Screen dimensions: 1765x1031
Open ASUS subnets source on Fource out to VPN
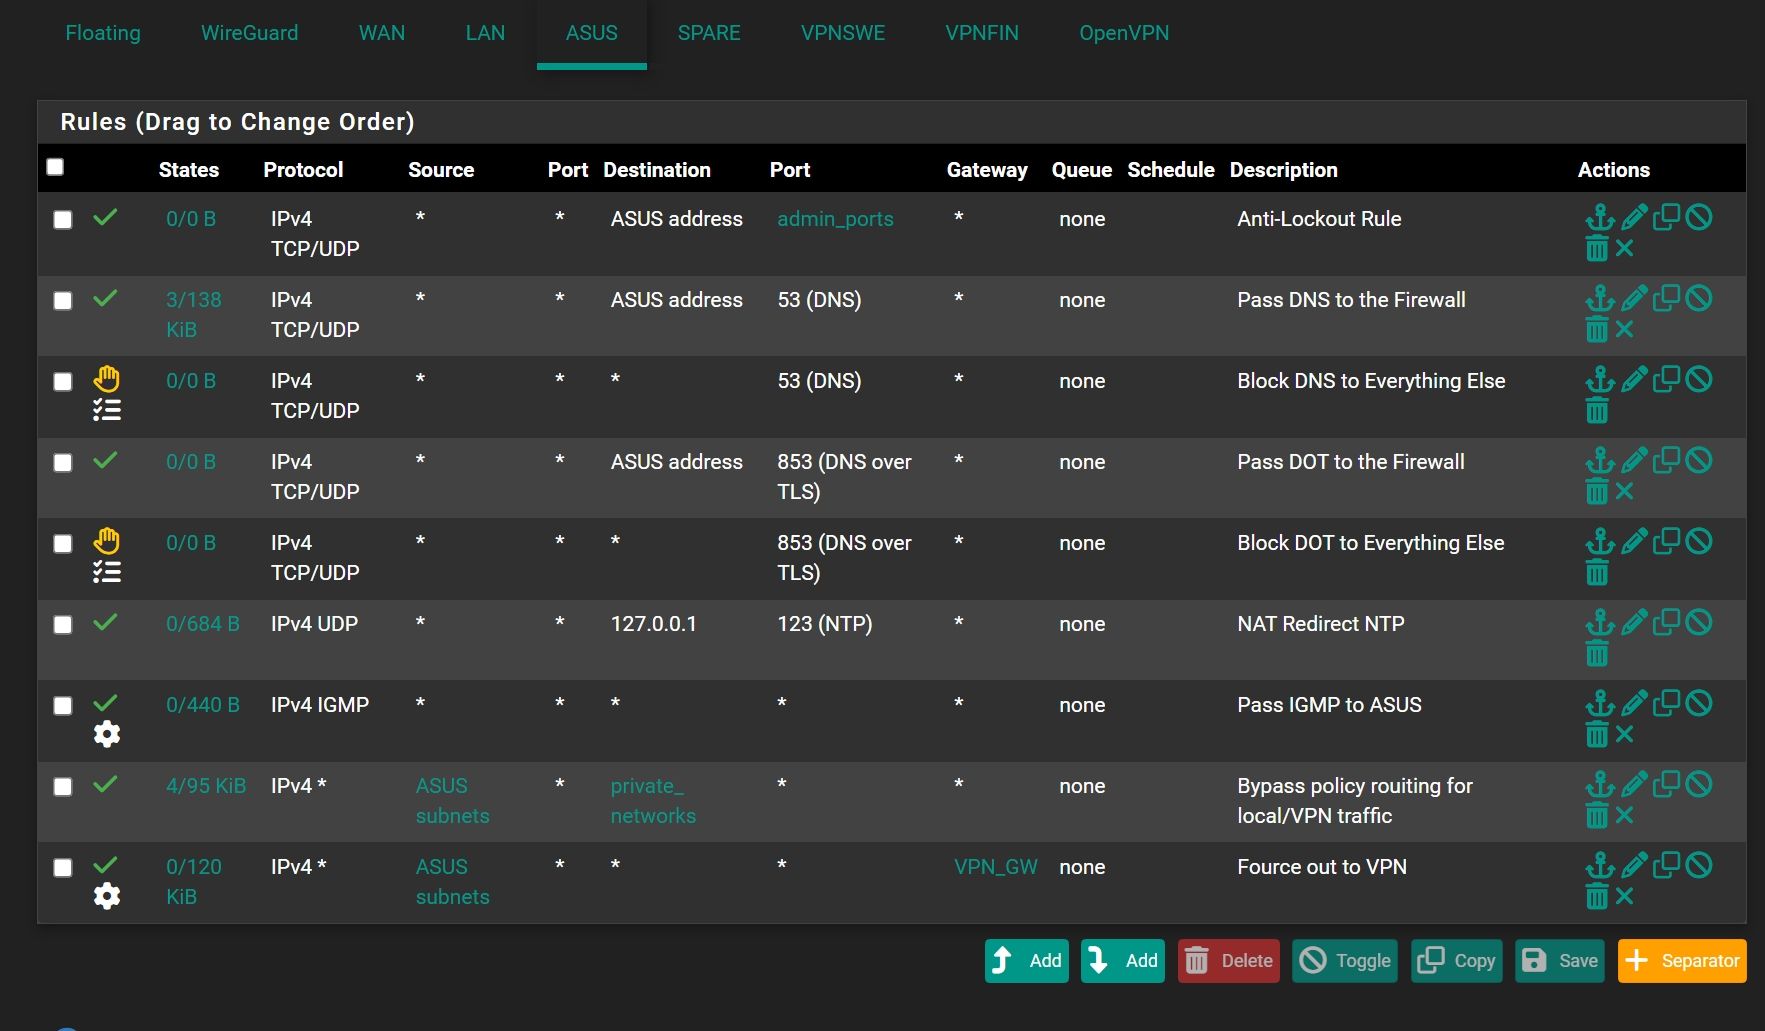tap(453, 882)
